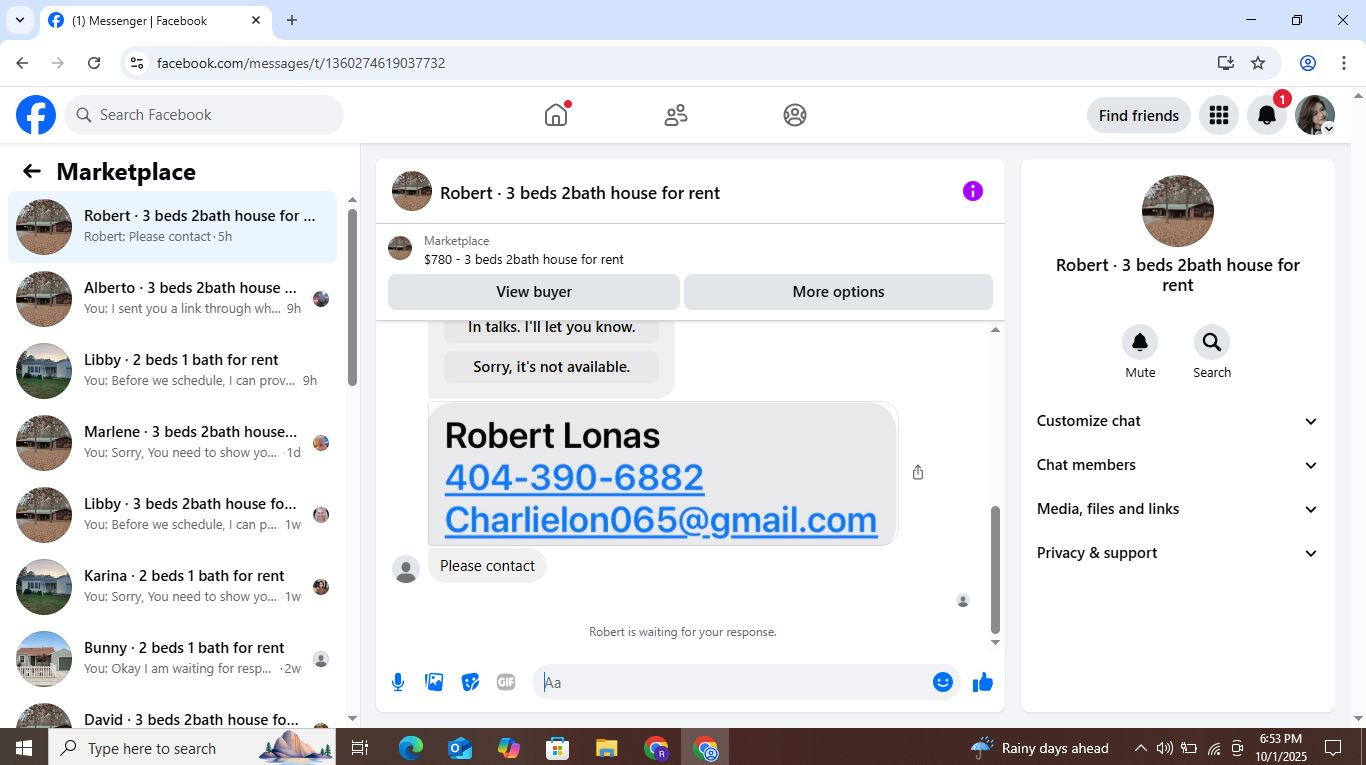The height and width of the screenshot is (765, 1366).
Task: Open the emoji picker
Action: pos(942,682)
